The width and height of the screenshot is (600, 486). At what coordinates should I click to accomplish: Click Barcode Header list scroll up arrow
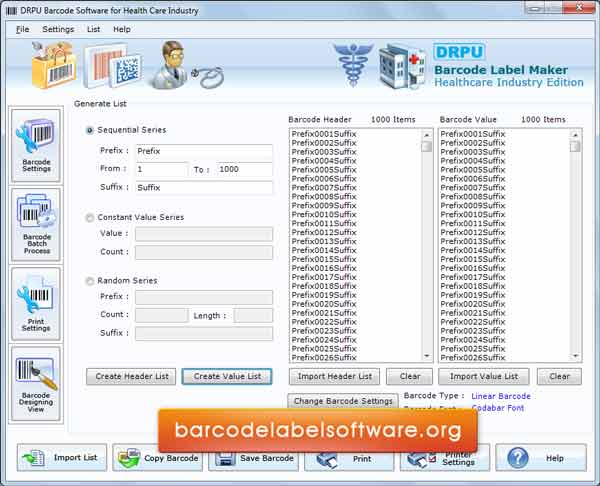[427, 135]
